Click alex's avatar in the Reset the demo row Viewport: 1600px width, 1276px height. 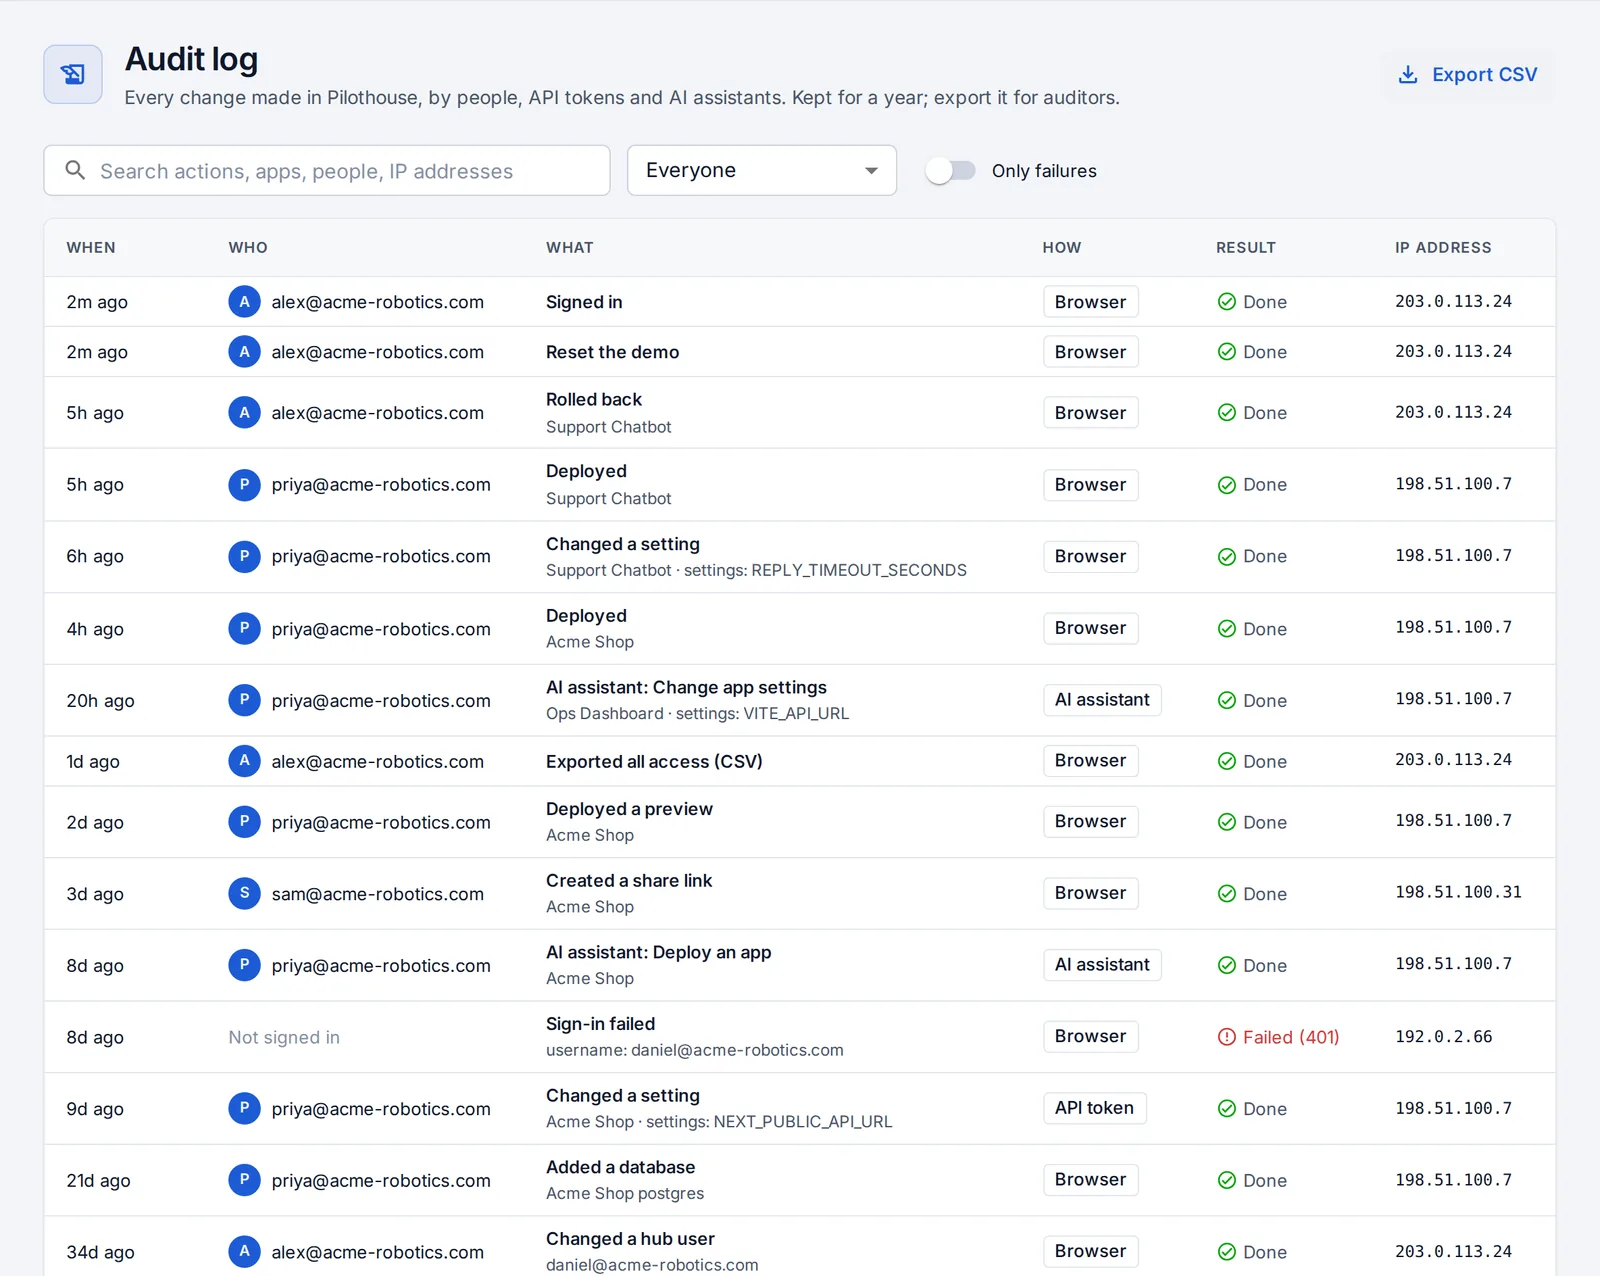pyautogui.click(x=244, y=352)
